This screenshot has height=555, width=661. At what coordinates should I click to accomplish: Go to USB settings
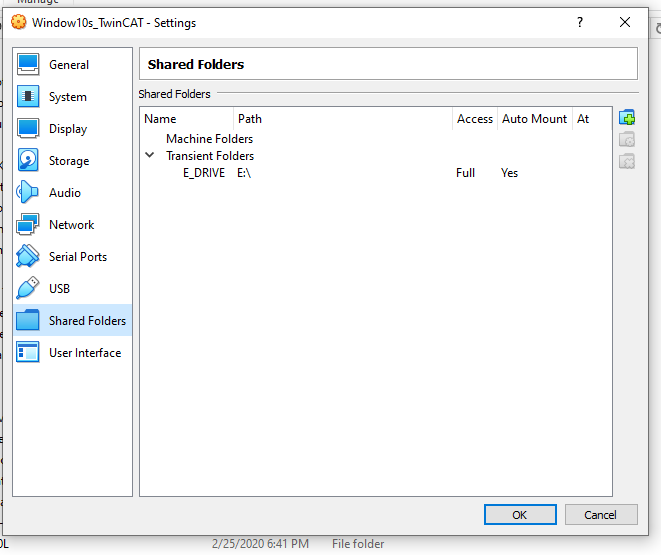73,289
